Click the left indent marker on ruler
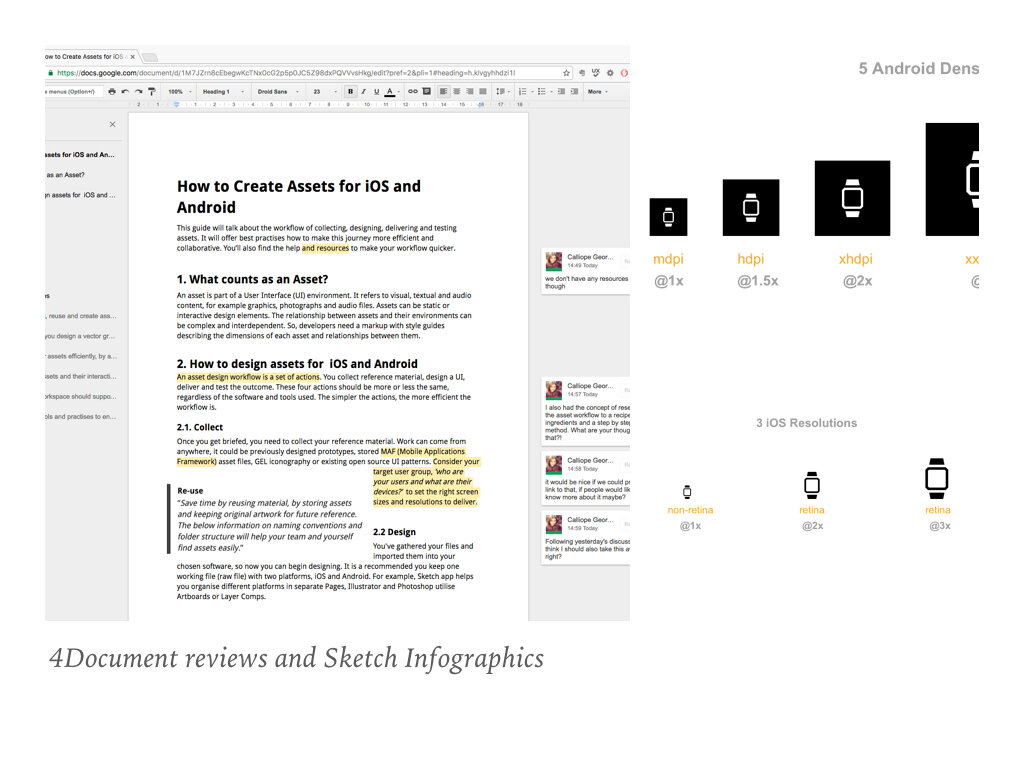This screenshot has width=1024, height=768. click(x=176, y=104)
